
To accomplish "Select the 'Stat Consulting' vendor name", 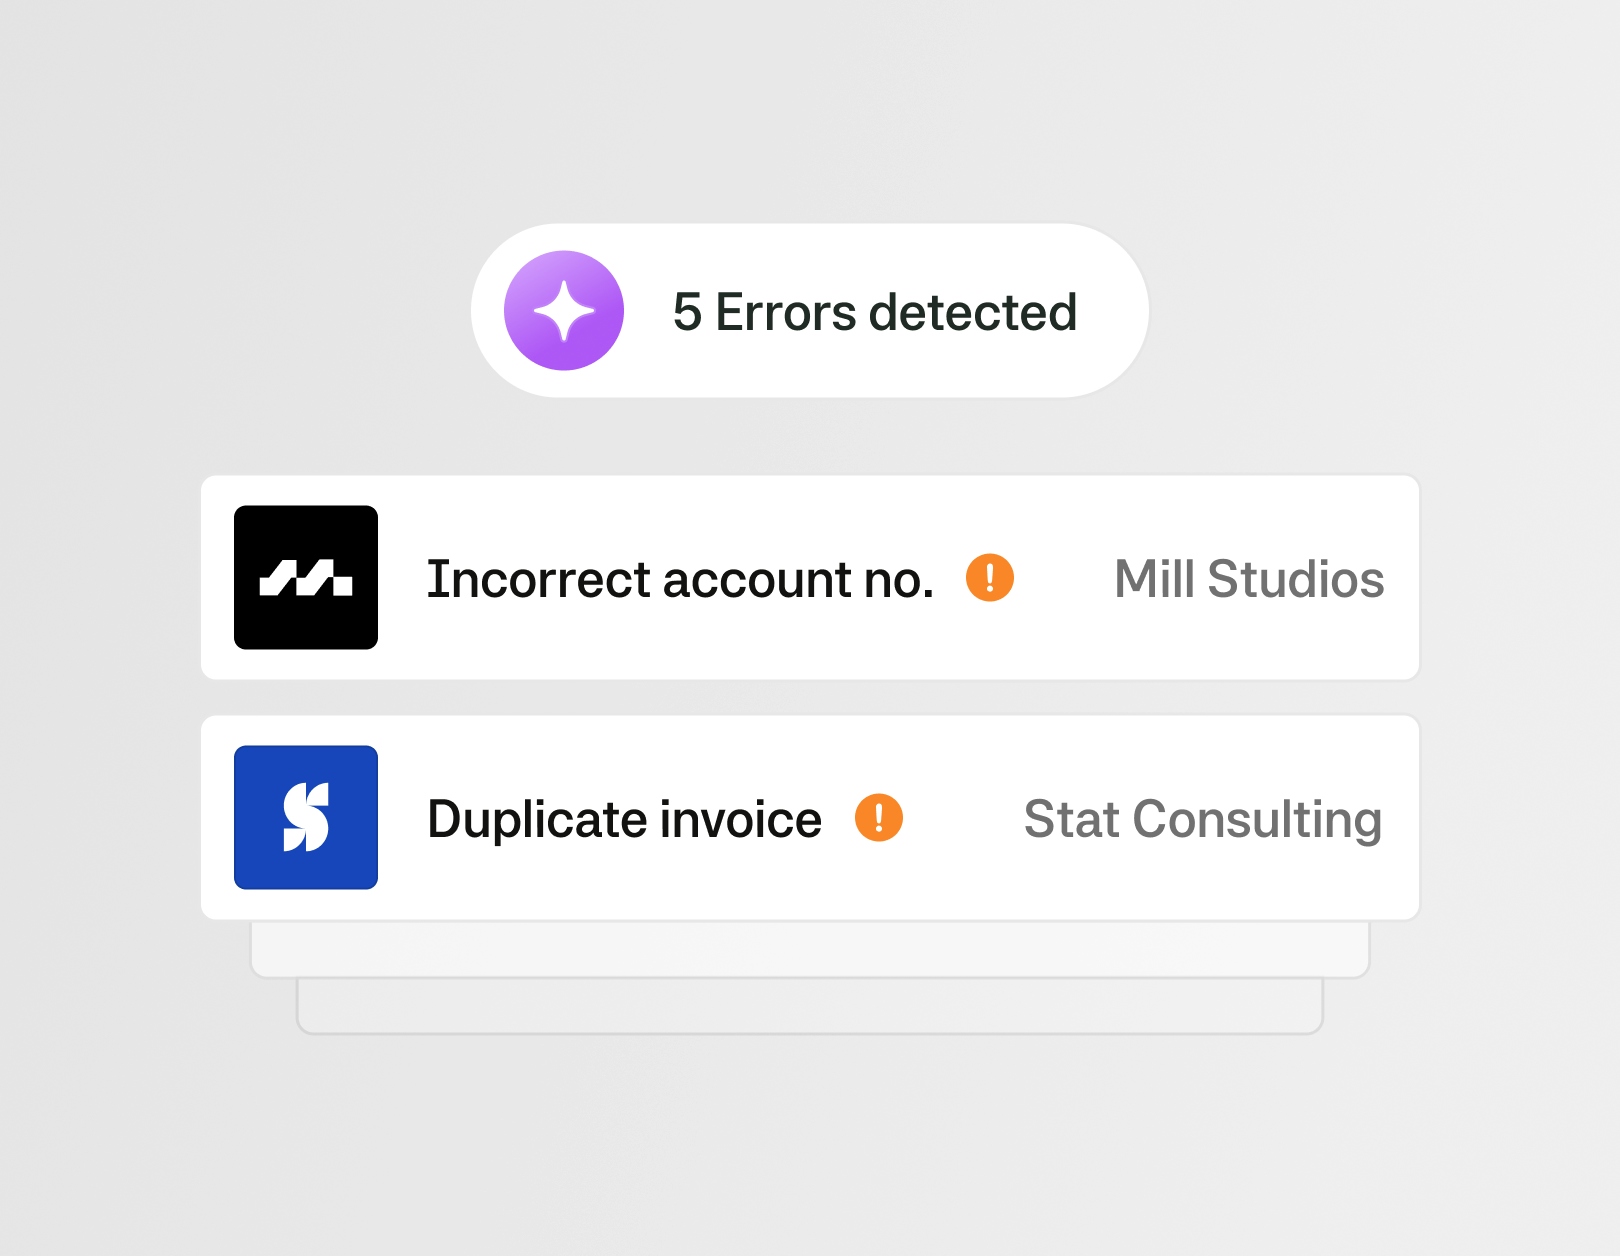I will (x=1203, y=819).
